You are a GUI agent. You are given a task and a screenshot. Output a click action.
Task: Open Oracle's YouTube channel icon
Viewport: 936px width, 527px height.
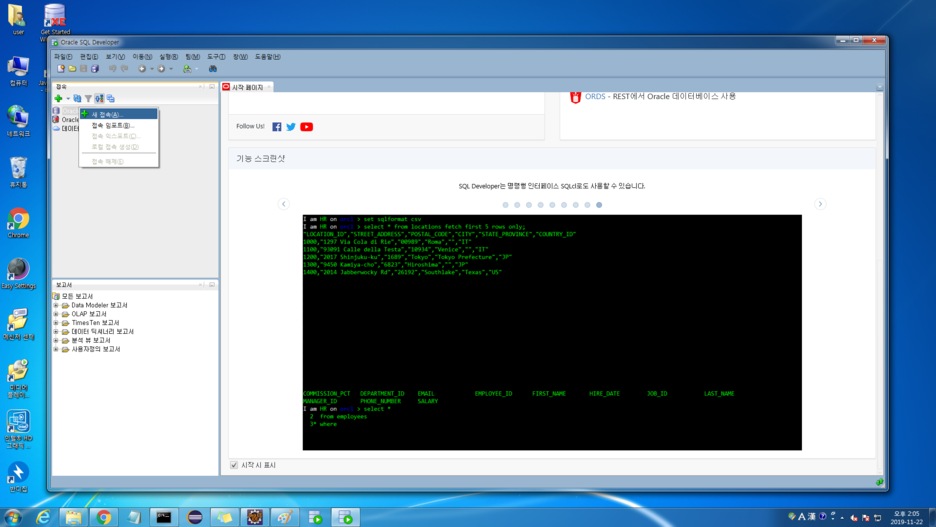pos(306,127)
